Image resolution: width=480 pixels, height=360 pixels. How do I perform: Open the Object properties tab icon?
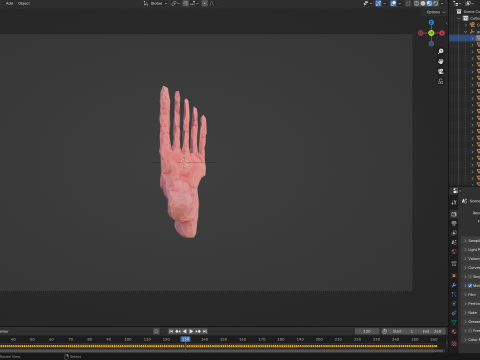click(454, 276)
